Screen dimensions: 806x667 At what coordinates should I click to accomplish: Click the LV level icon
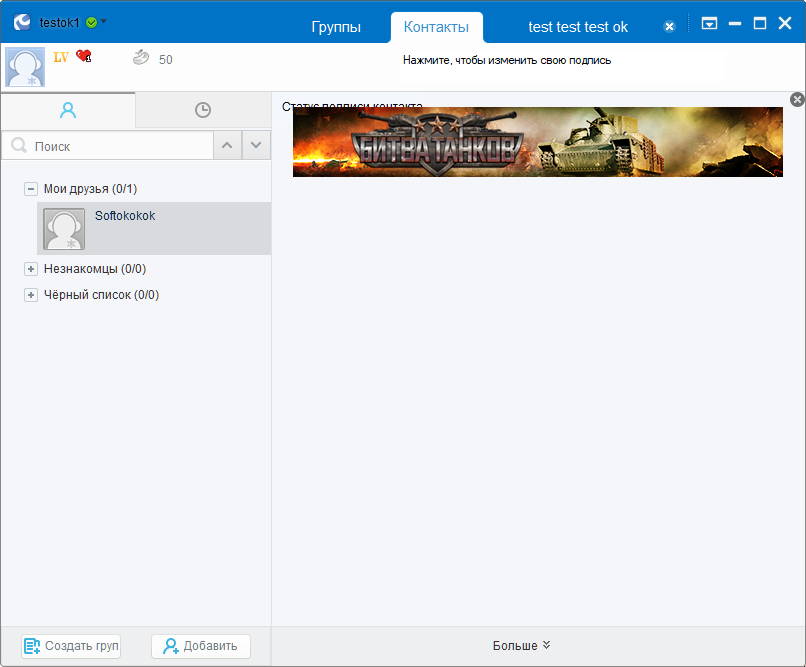pyautogui.click(x=61, y=57)
